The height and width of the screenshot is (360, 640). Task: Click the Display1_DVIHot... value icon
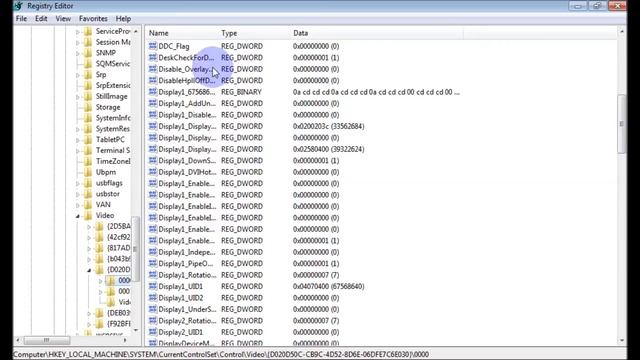coord(153,172)
